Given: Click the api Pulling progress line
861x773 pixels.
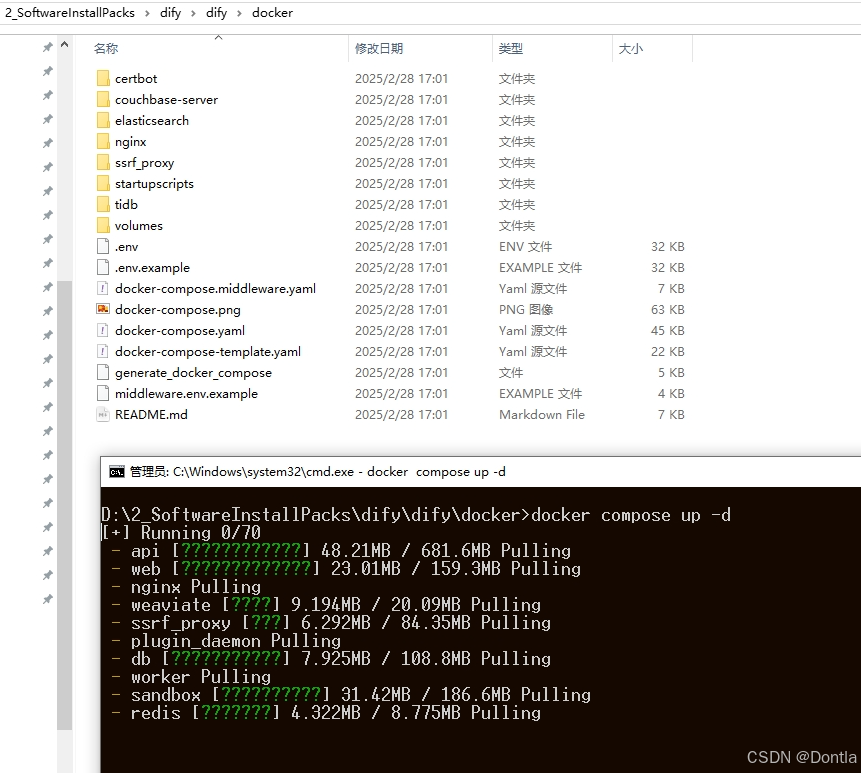Looking at the screenshot, I should click(x=341, y=551).
